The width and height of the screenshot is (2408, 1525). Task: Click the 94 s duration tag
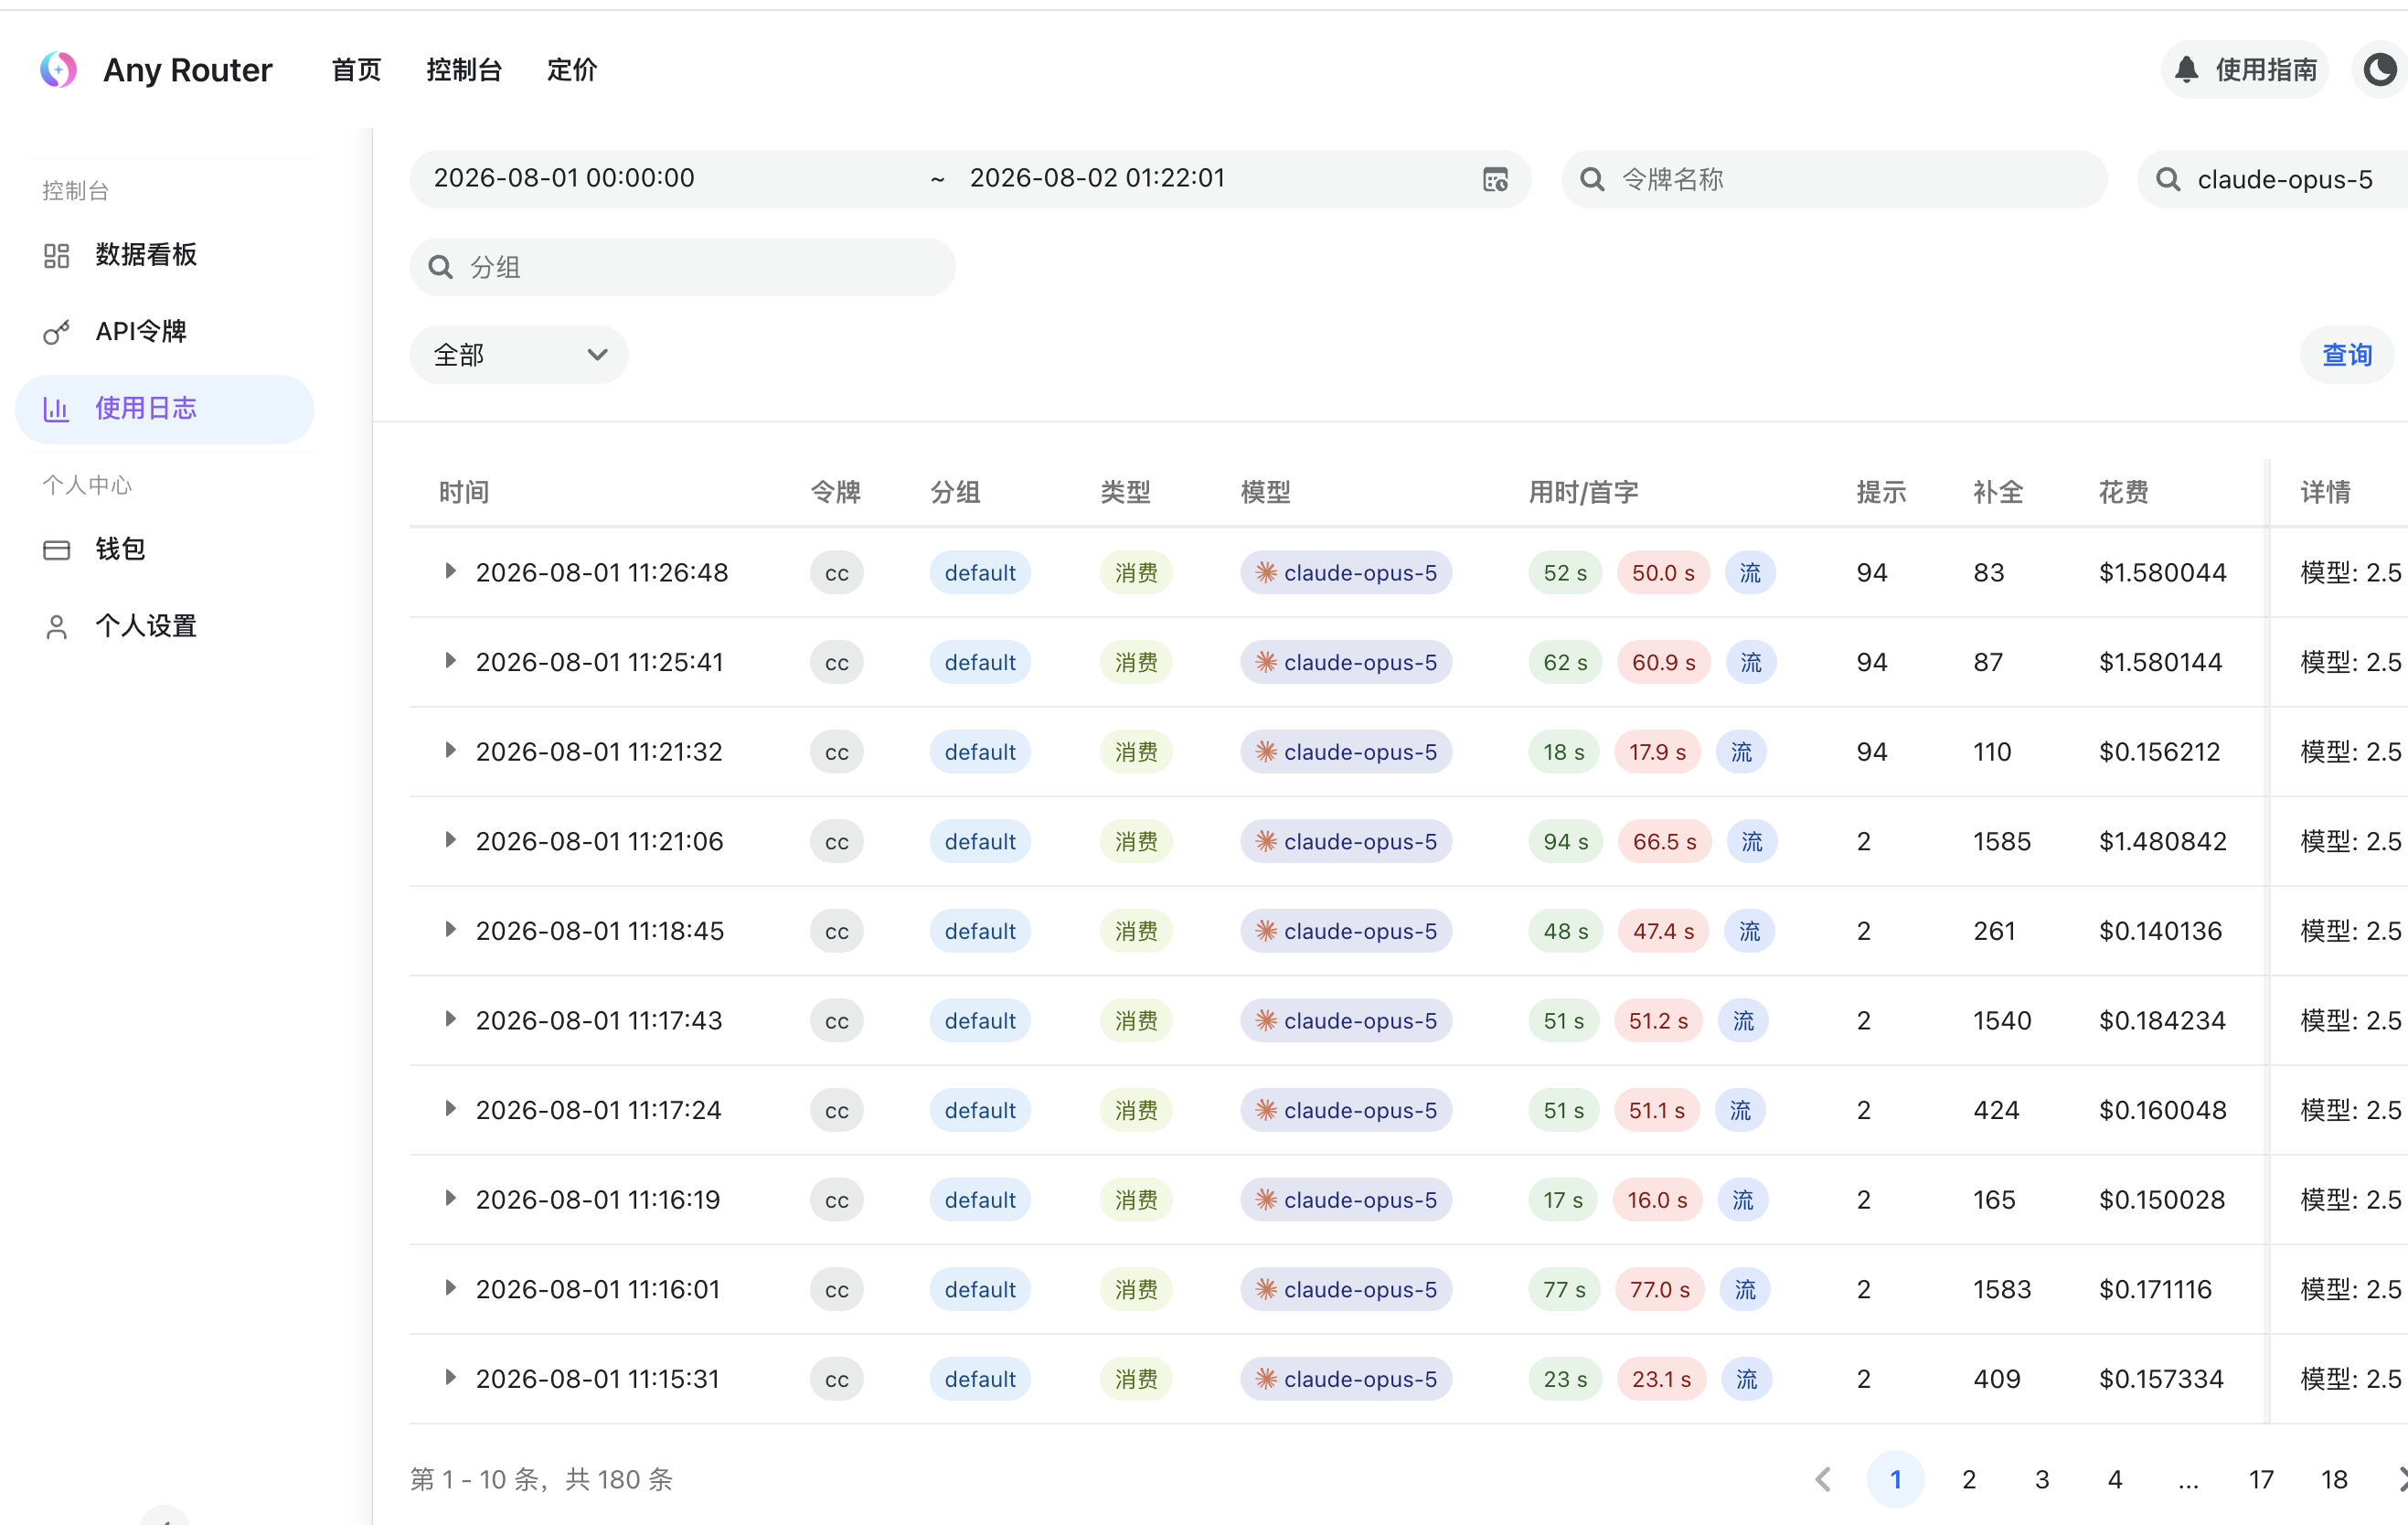tap(1565, 841)
